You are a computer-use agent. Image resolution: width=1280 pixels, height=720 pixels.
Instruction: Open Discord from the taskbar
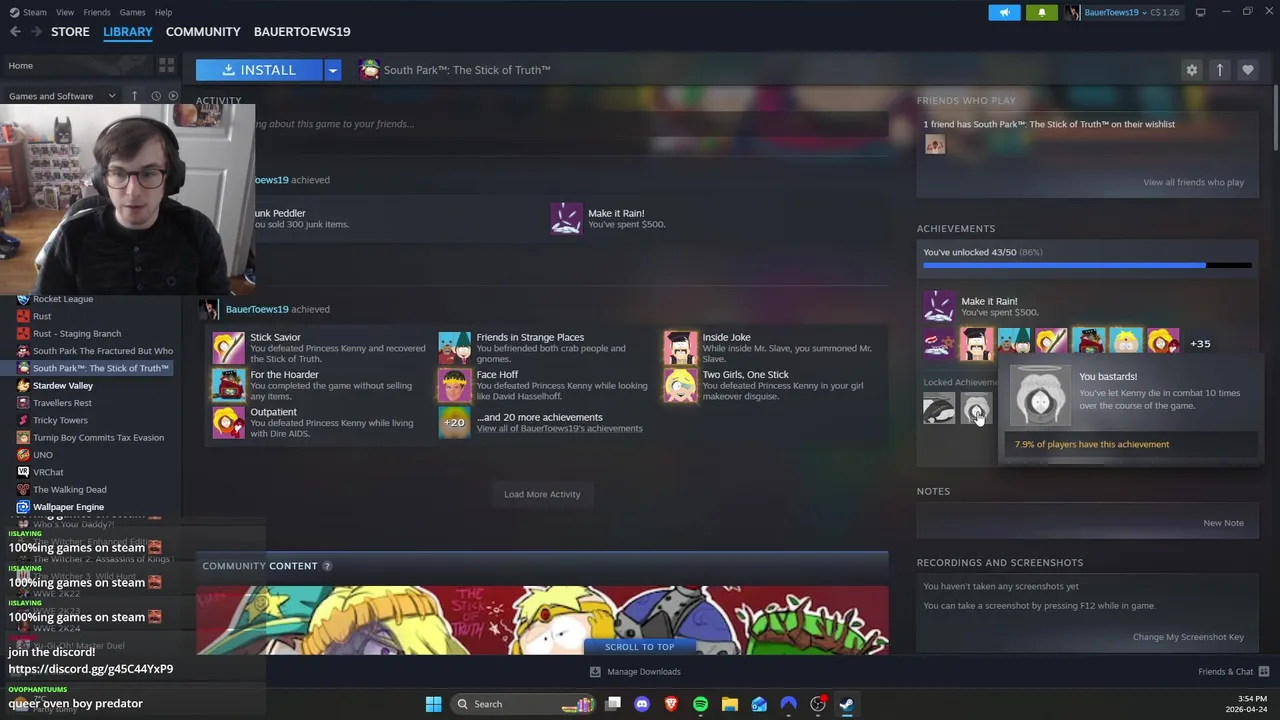click(x=642, y=704)
